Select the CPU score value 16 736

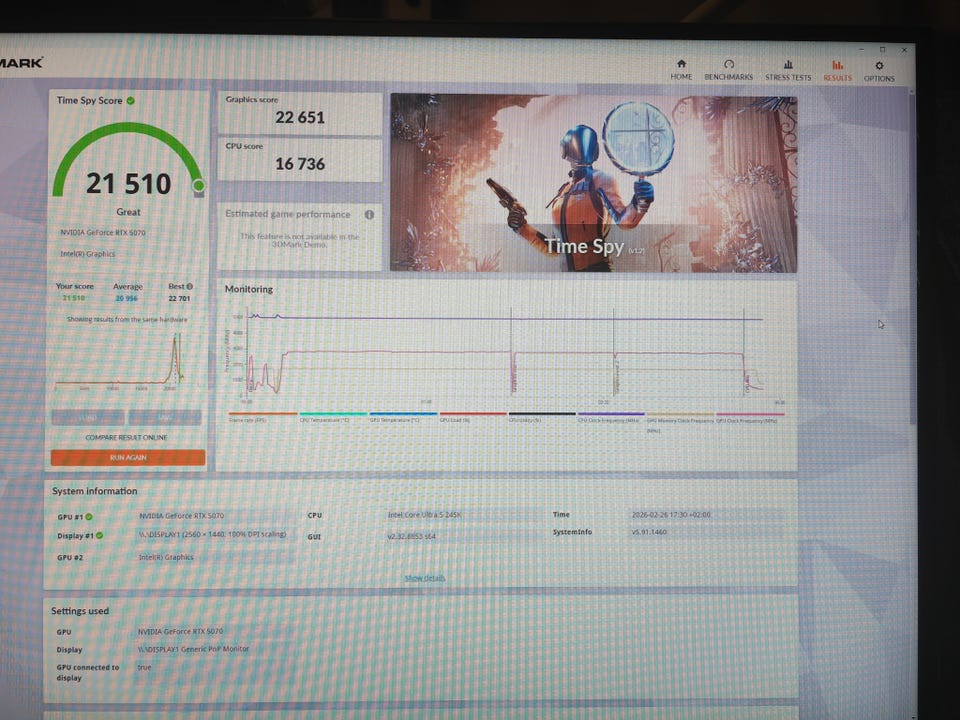[x=300, y=164]
